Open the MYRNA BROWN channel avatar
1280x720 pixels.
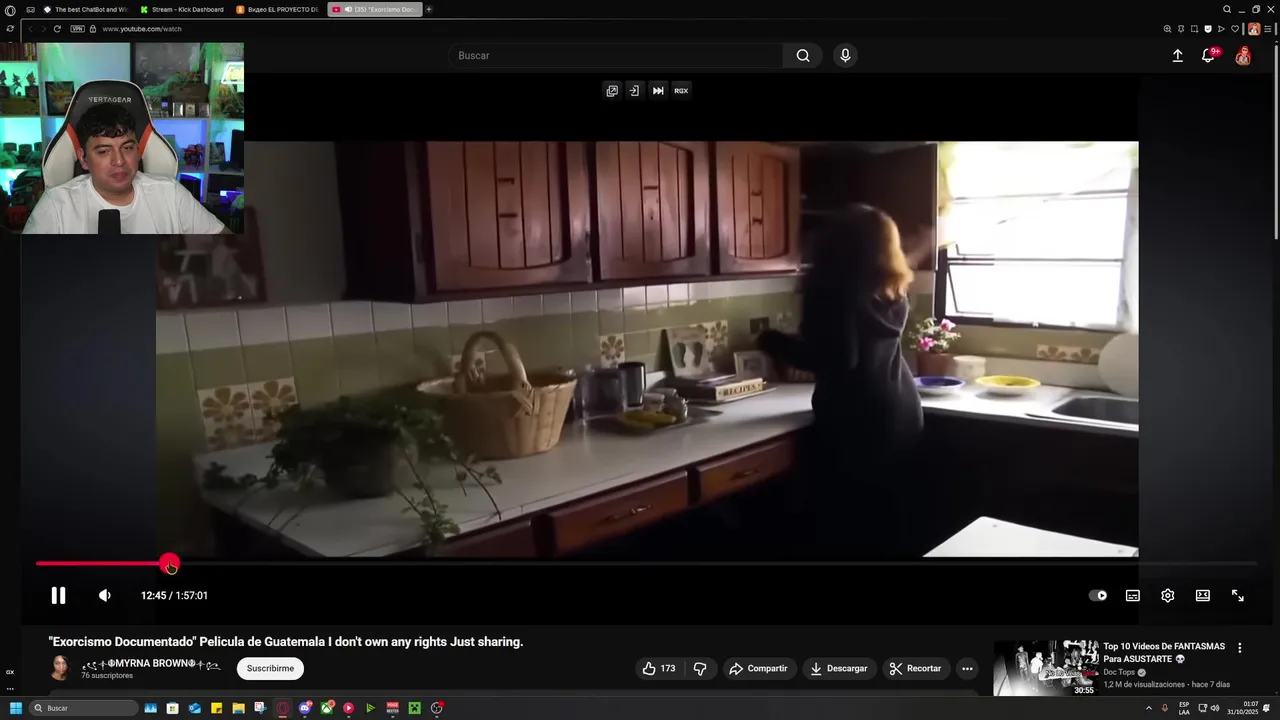[60, 668]
